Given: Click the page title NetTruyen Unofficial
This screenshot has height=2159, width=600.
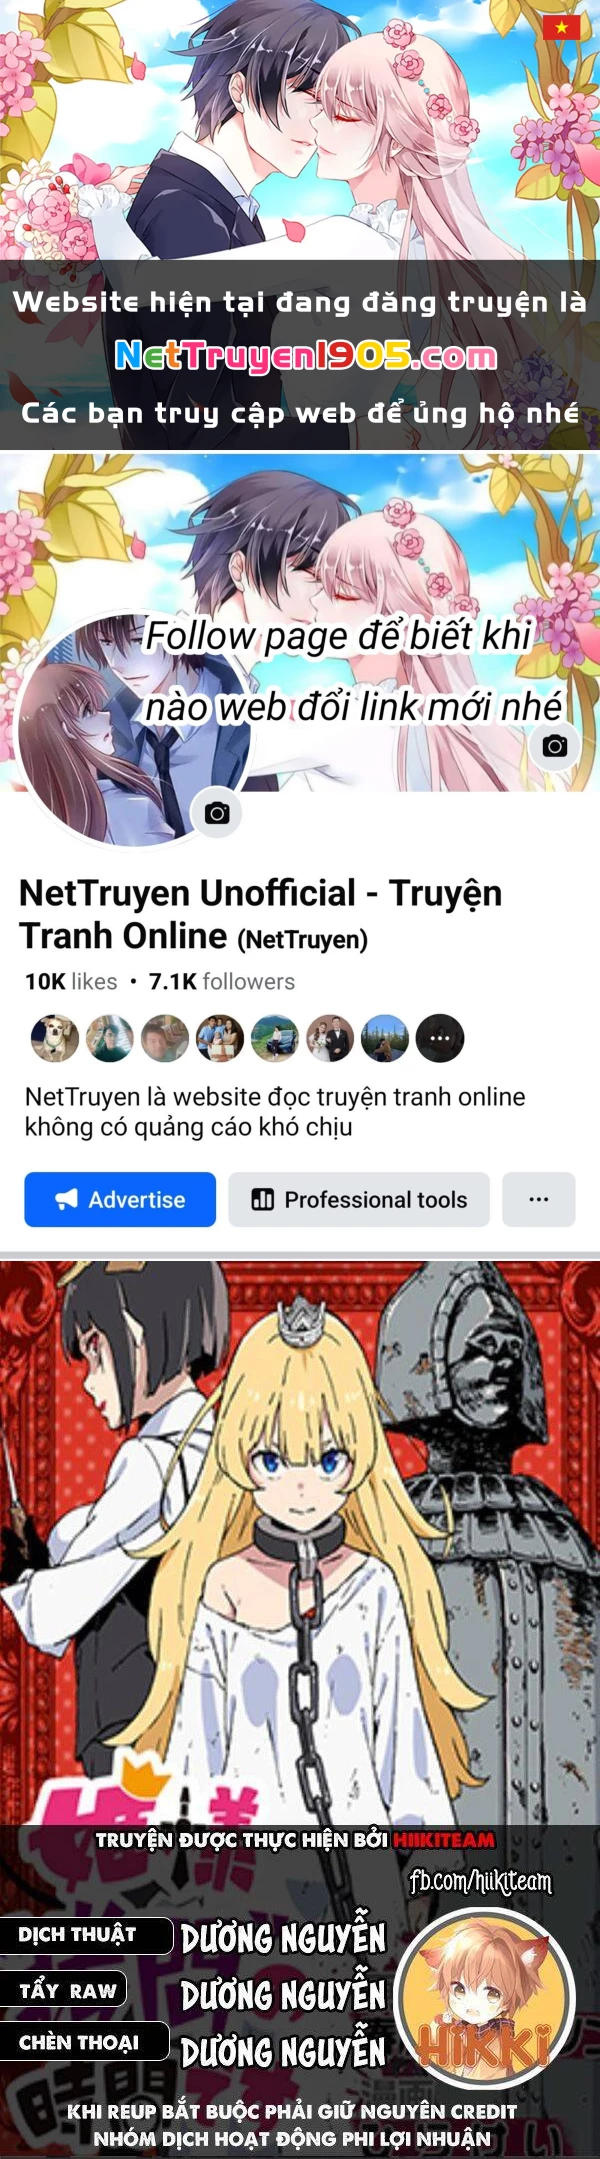Looking at the screenshot, I should [x=188, y=893].
